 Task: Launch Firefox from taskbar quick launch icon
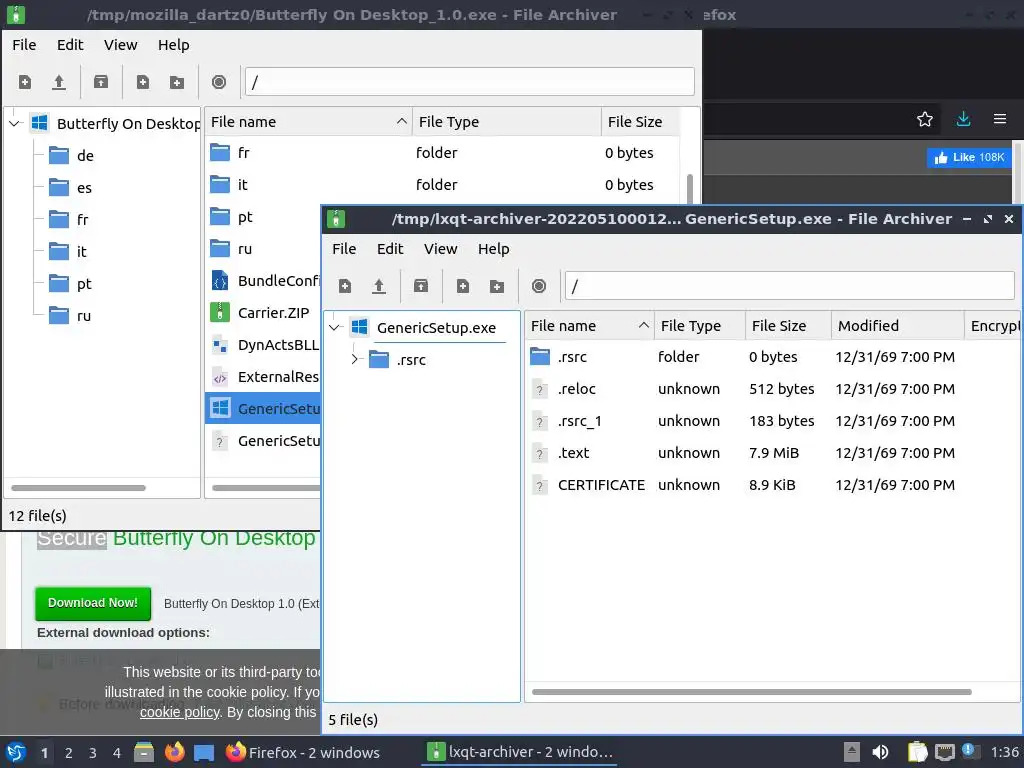[x=174, y=752]
